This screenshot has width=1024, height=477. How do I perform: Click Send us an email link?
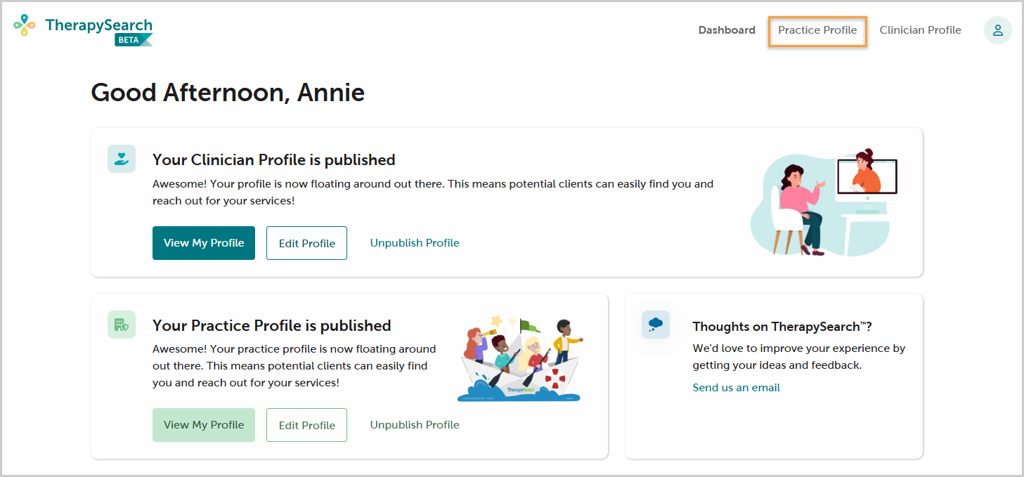point(736,387)
